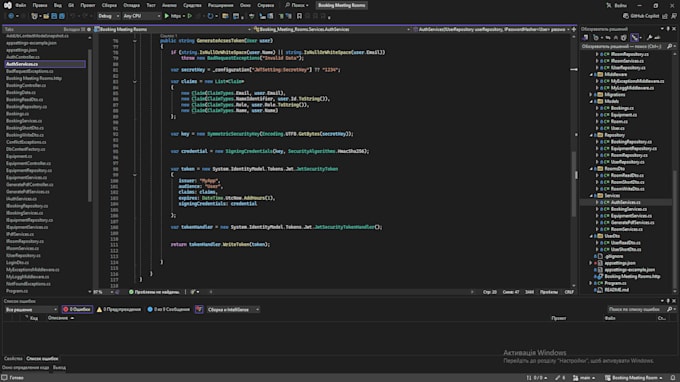Open the Any CPU platform dropdown
This screenshot has height=382, width=680.
click(141, 16)
